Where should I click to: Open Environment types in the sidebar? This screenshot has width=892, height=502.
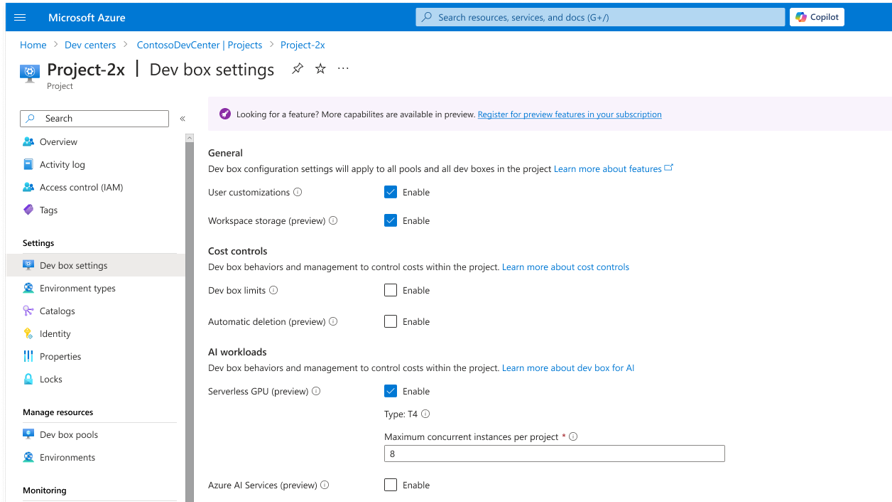pyautogui.click(x=77, y=288)
